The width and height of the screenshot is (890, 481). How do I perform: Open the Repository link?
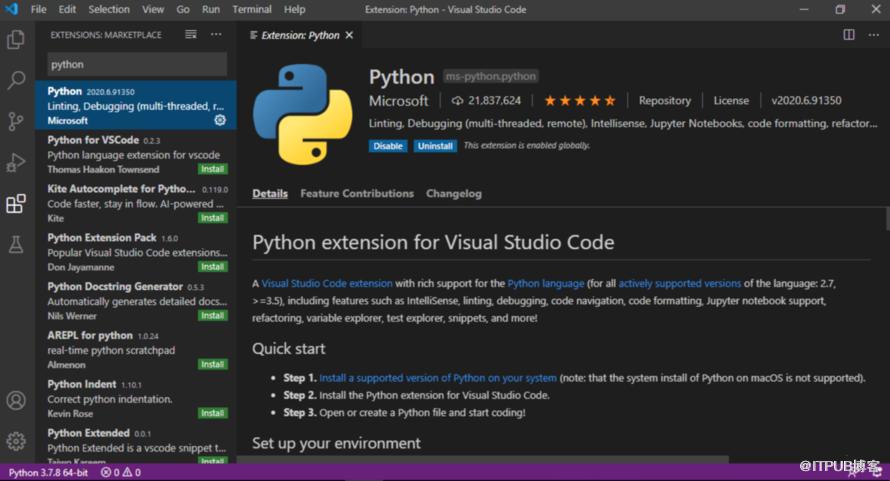pos(665,101)
